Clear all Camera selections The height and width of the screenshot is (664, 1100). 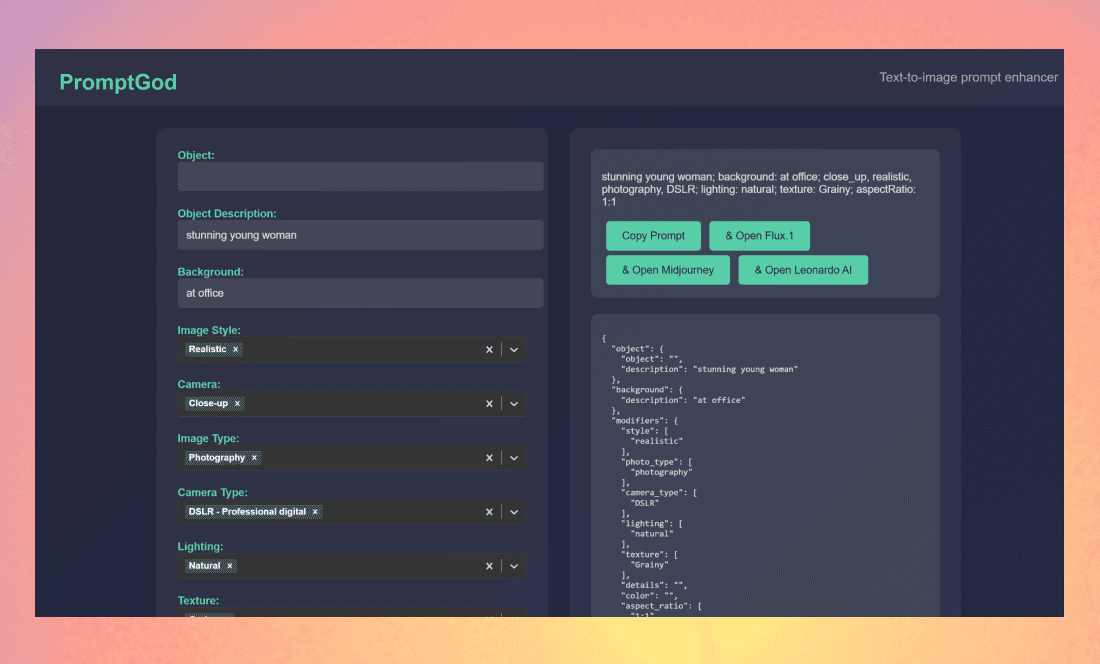(x=489, y=404)
